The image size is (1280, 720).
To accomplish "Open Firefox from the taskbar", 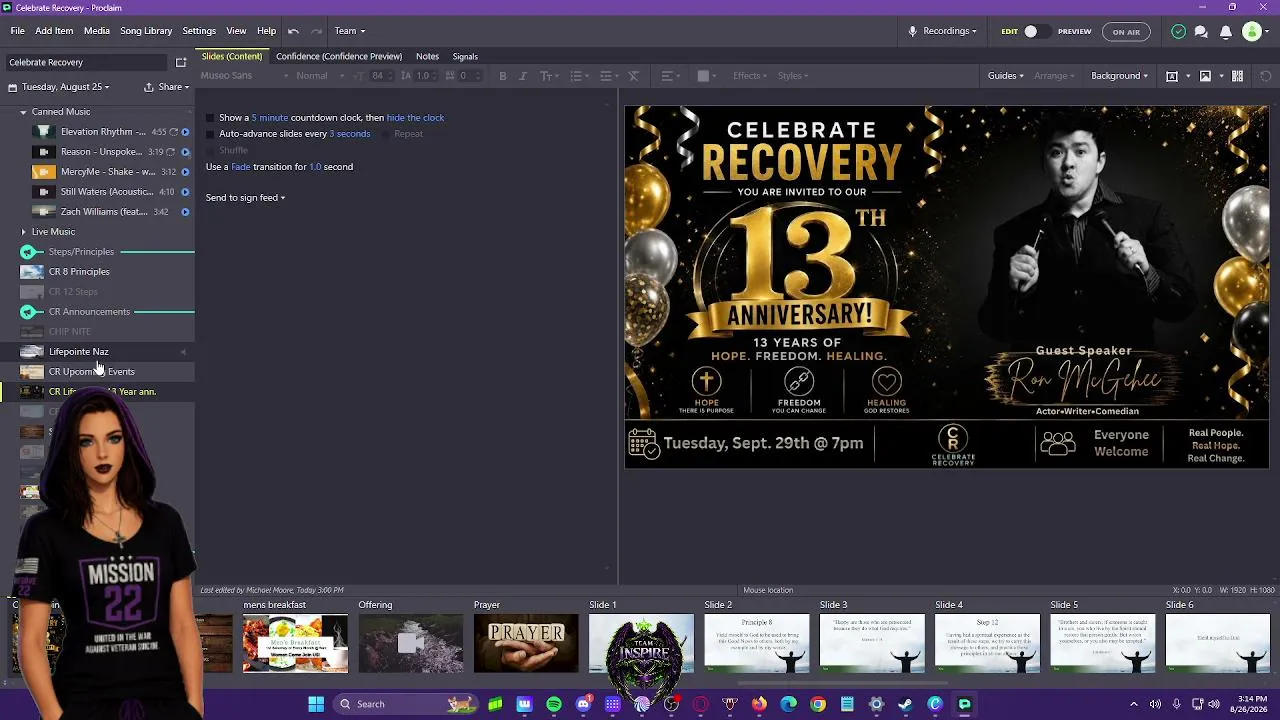I will (x=759, y=704).
